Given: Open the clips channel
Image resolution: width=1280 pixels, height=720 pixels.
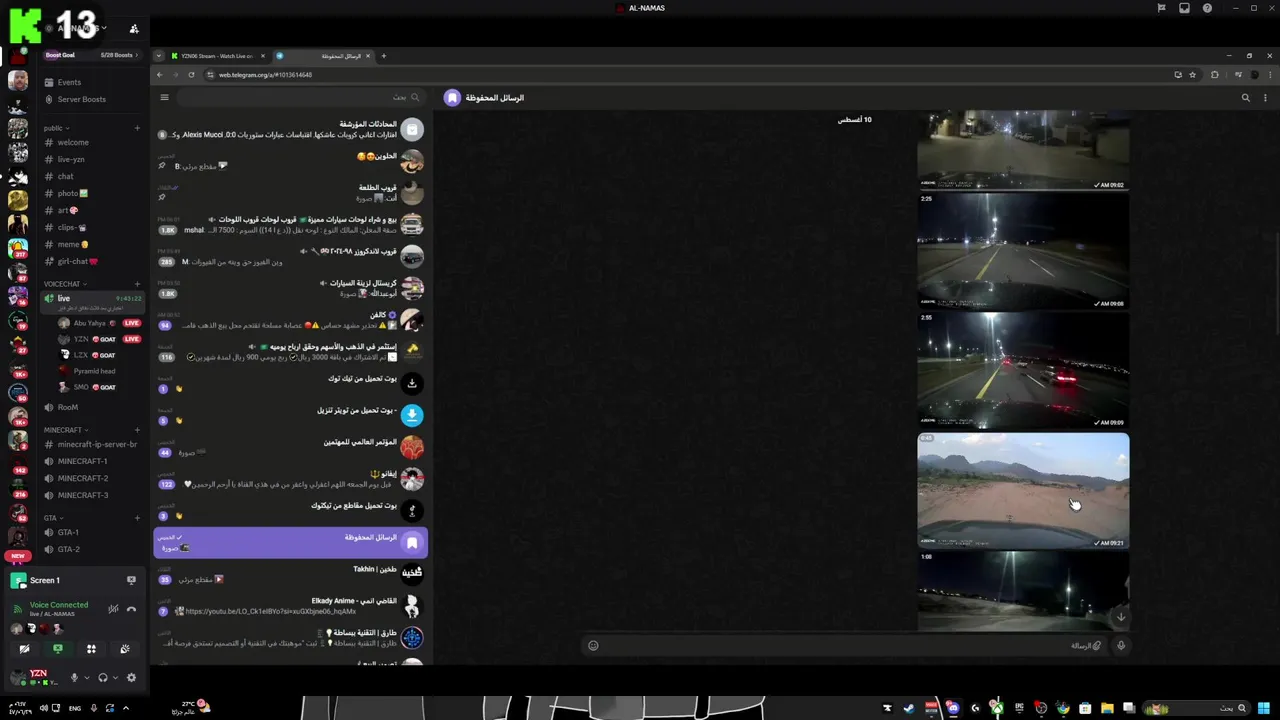Looking at the screenshot, I should (72, 227).
